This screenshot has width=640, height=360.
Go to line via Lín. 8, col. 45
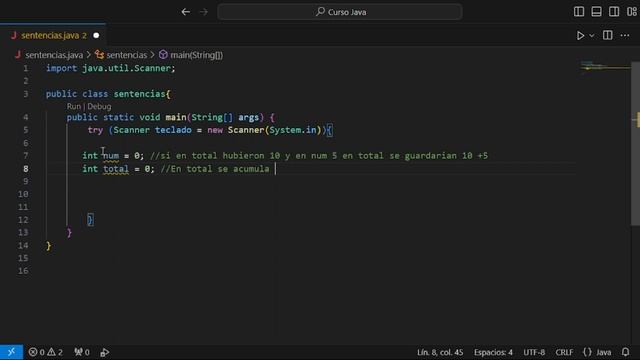[x=440, y=352]
